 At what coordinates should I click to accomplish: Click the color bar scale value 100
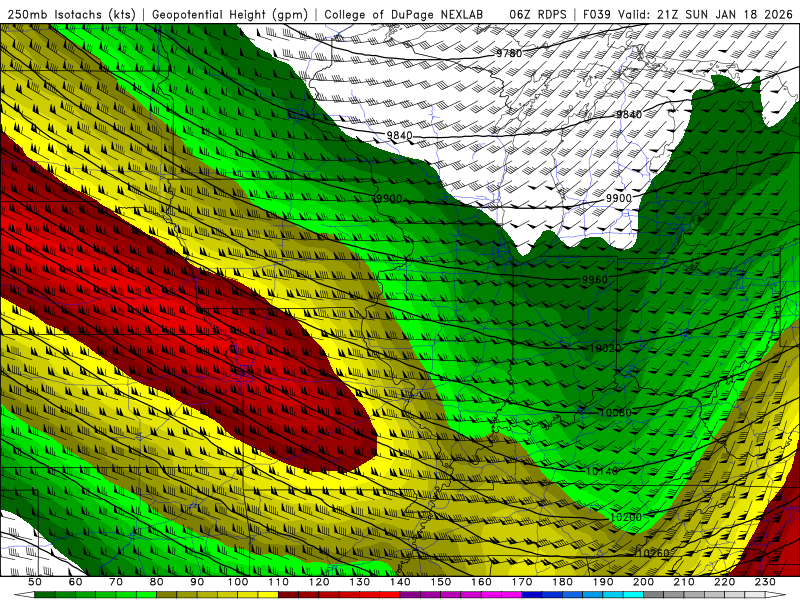(237, 582)
